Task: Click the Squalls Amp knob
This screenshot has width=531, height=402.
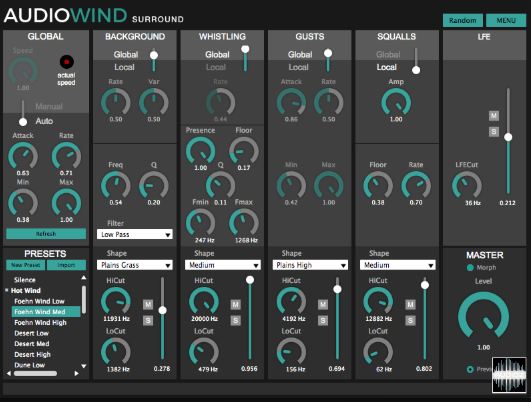Action: point(396,102)
